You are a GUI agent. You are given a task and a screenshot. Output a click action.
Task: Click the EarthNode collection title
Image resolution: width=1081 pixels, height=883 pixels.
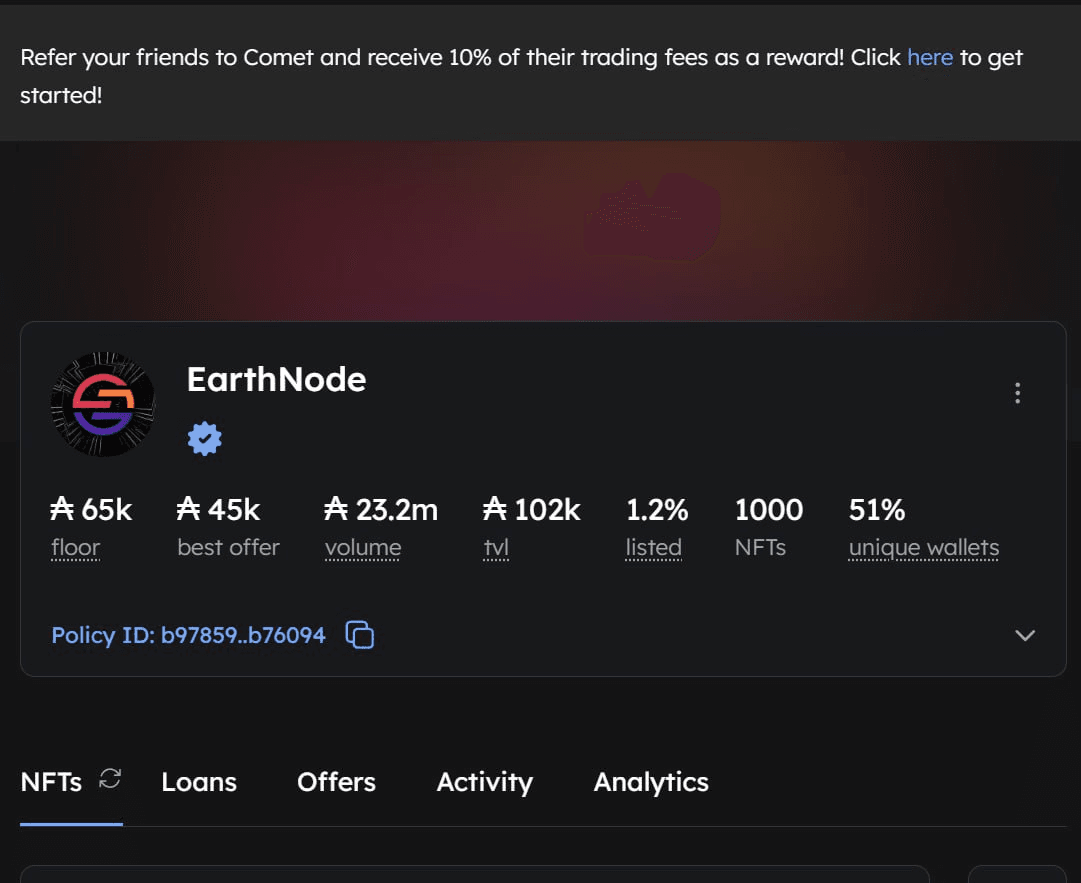pos(276,379)
